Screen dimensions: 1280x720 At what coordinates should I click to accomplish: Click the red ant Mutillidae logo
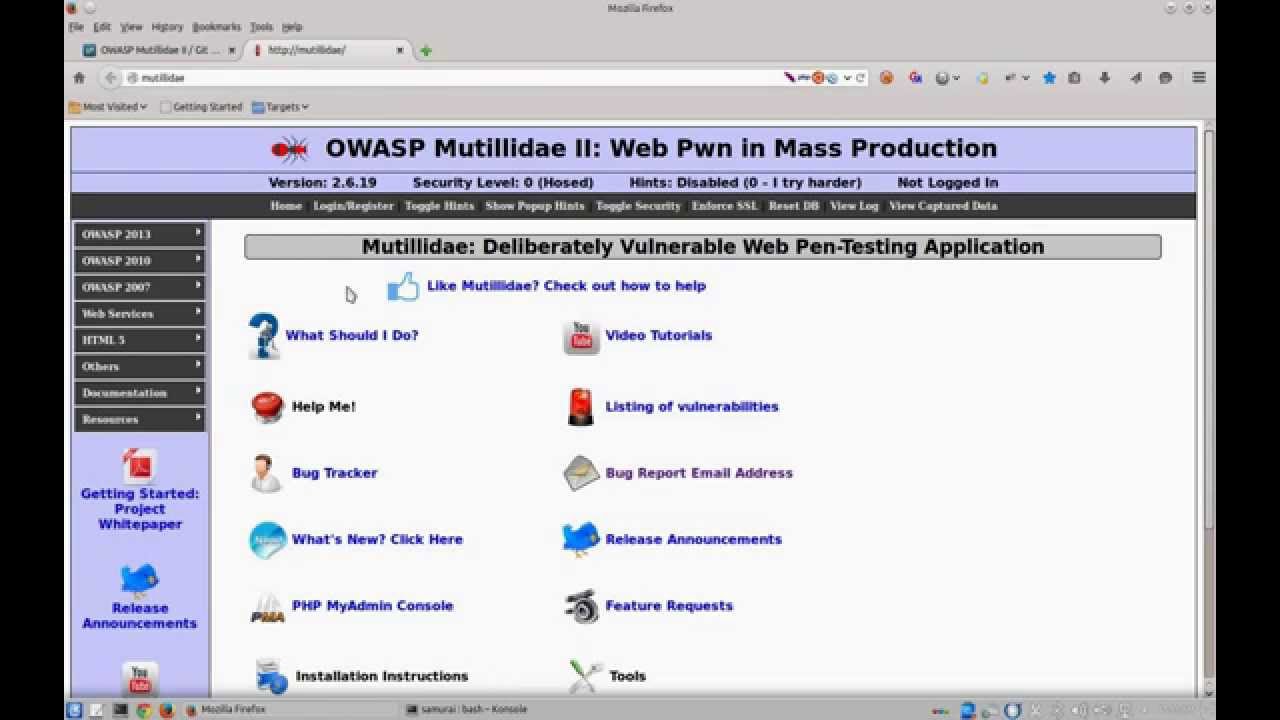pyautogui.click(x=290, y=149)
